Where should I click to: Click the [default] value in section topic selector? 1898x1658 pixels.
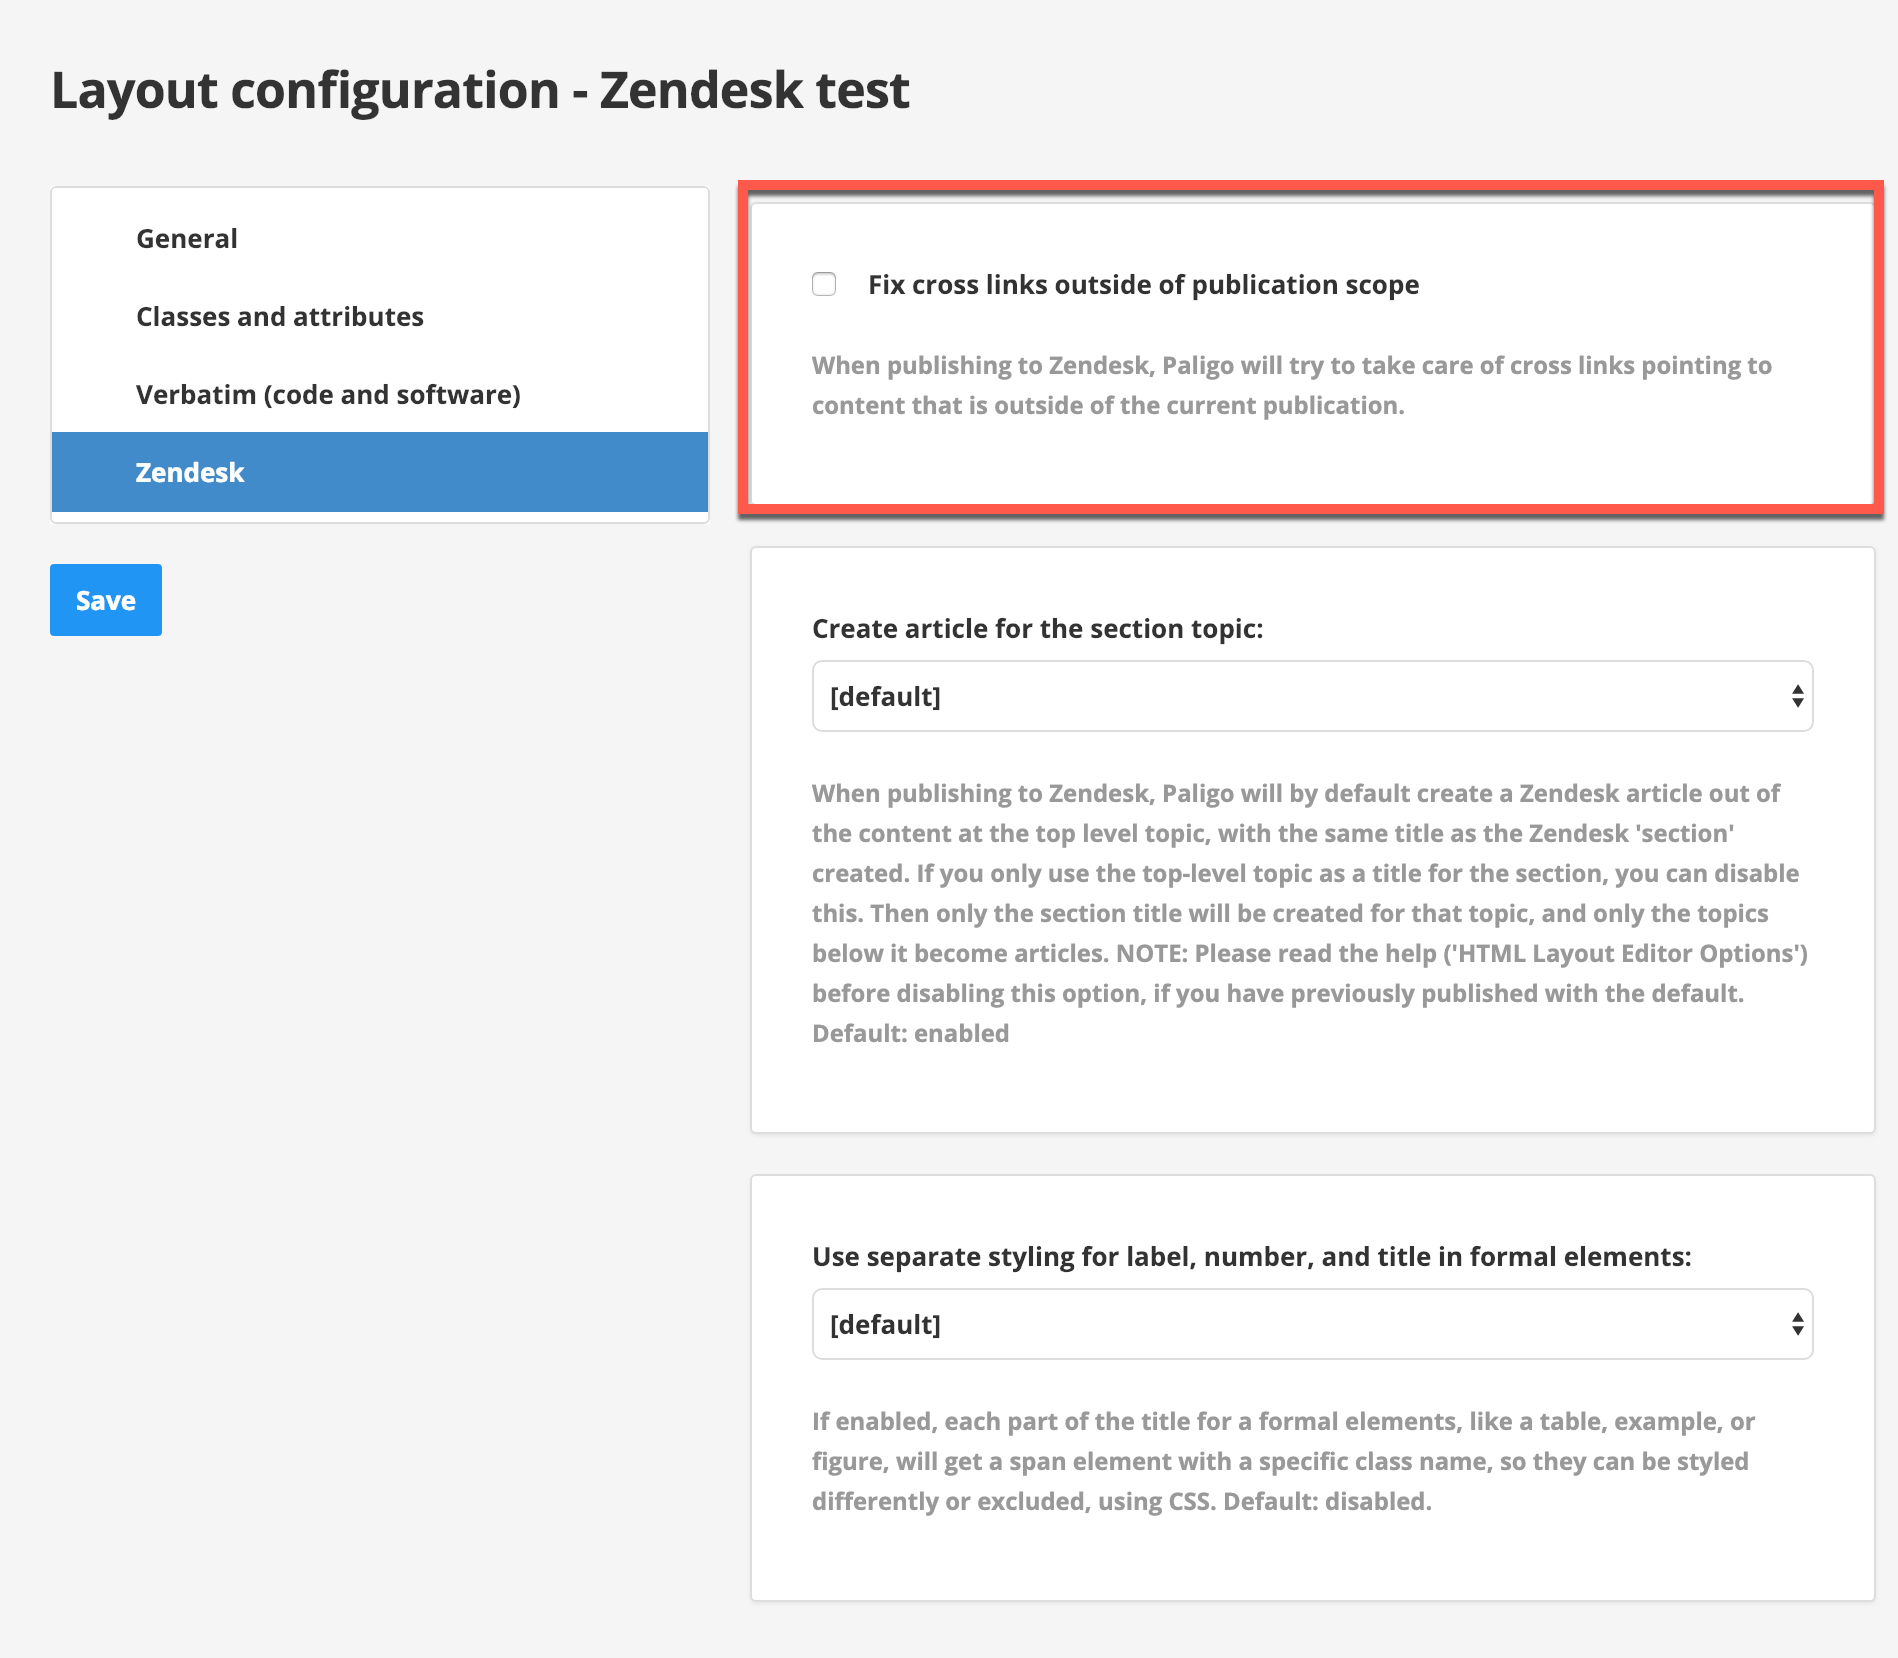pos(886,695)
